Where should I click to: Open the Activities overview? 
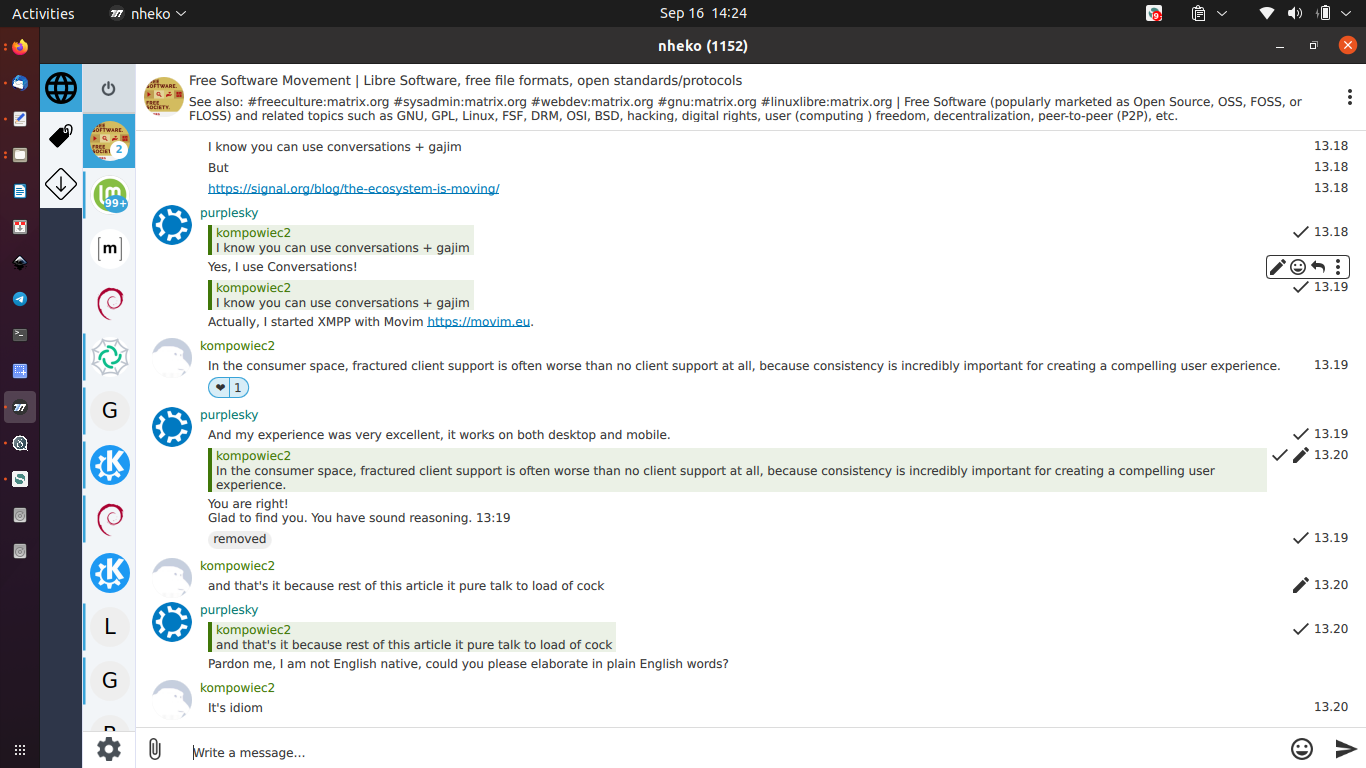pos(43,13)
